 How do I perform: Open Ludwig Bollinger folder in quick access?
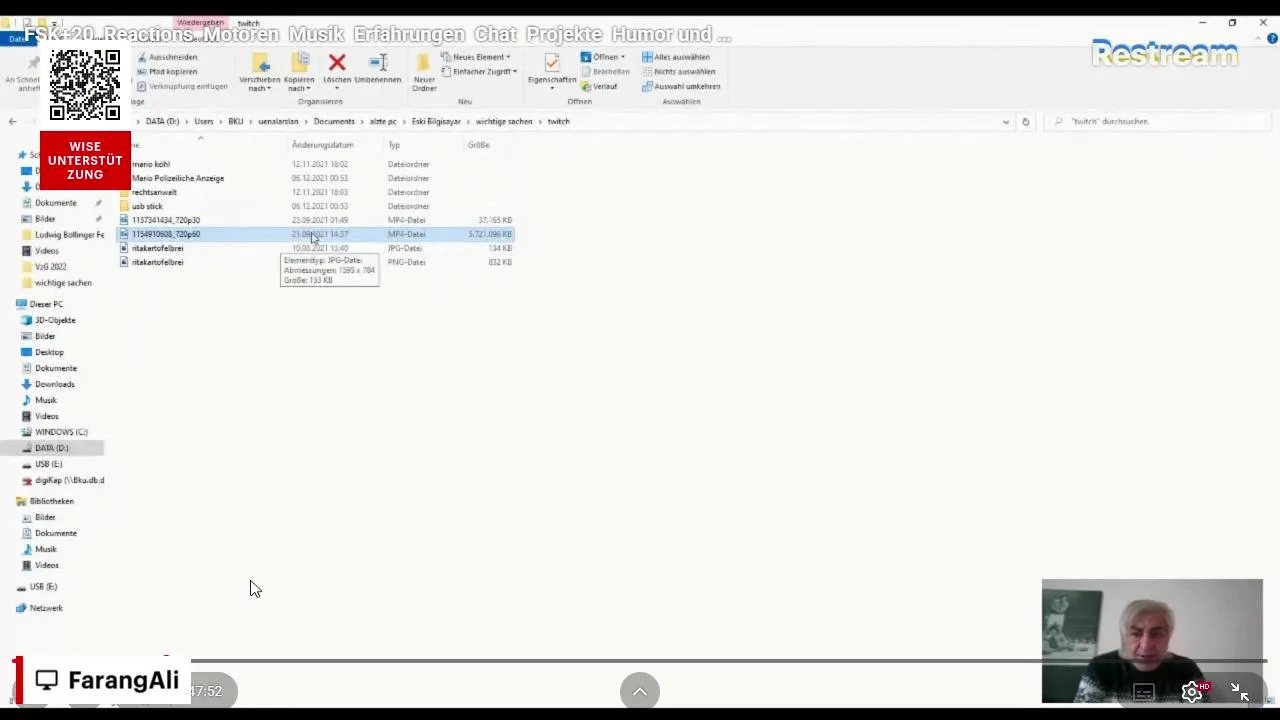coord(62,235)
